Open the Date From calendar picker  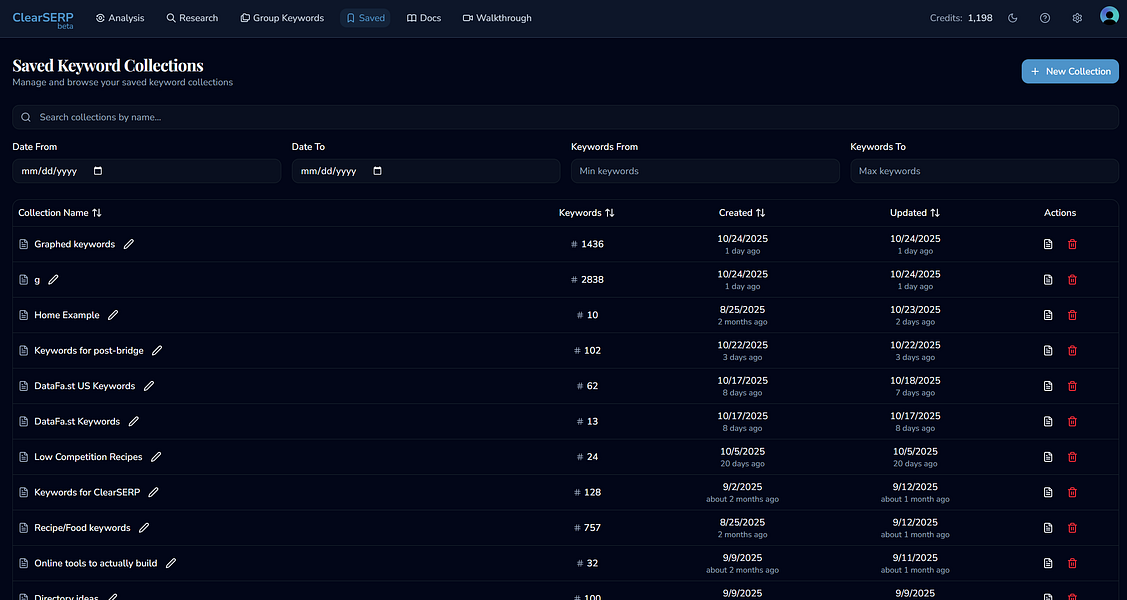coord(98,171)
